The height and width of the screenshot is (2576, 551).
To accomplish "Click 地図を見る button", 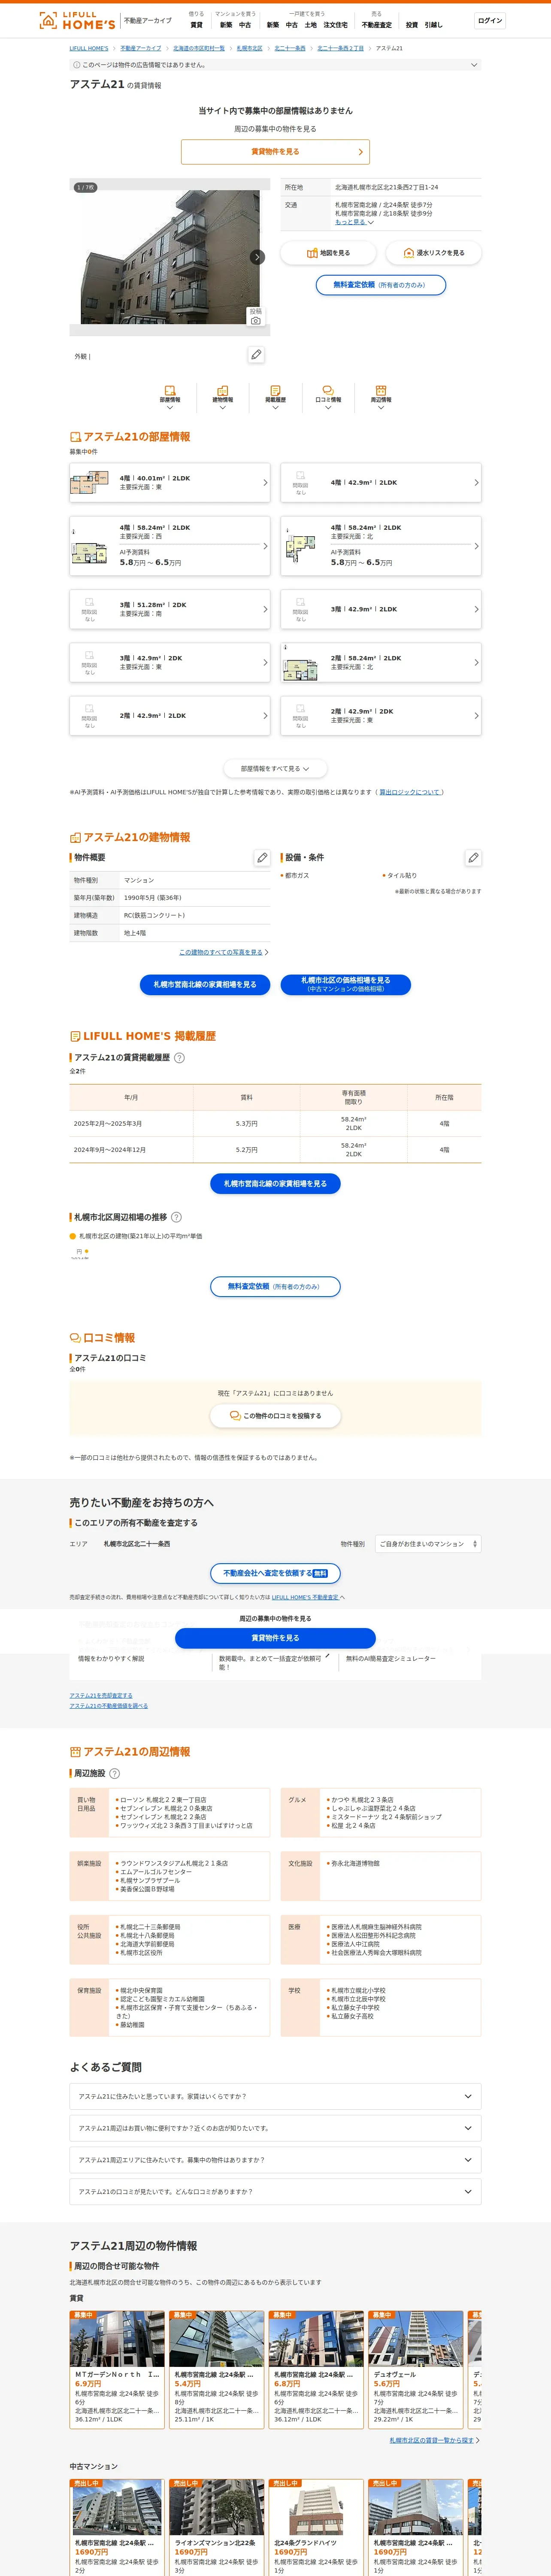I will [327, 253].
